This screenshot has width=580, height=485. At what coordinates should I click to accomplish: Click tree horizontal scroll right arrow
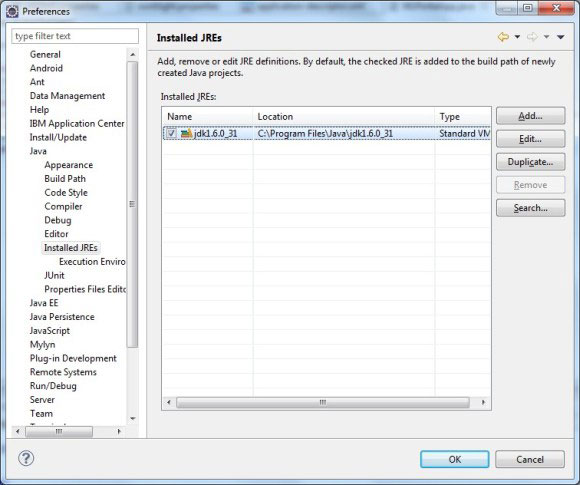click(119, 431)
